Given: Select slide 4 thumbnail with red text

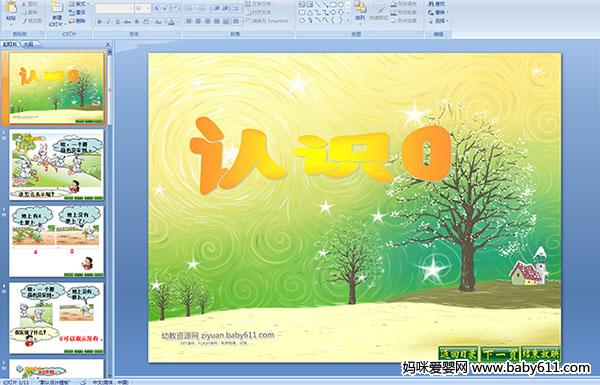Looking at the screenshot, I should click(56, 318).
